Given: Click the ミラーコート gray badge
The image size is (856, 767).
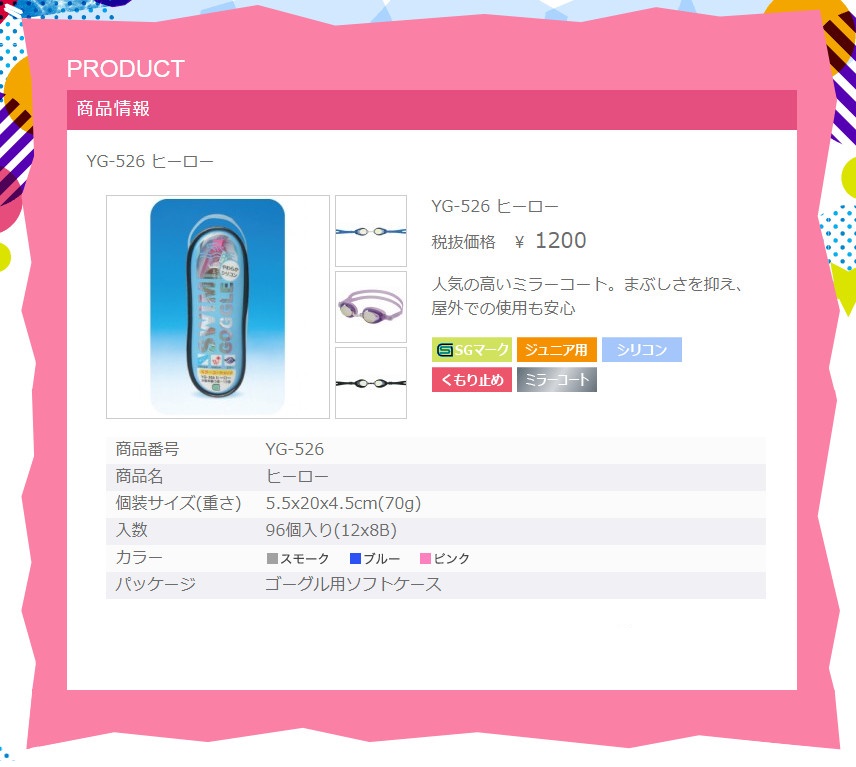Looking at the screenshot, I should [x=556, y=379].
